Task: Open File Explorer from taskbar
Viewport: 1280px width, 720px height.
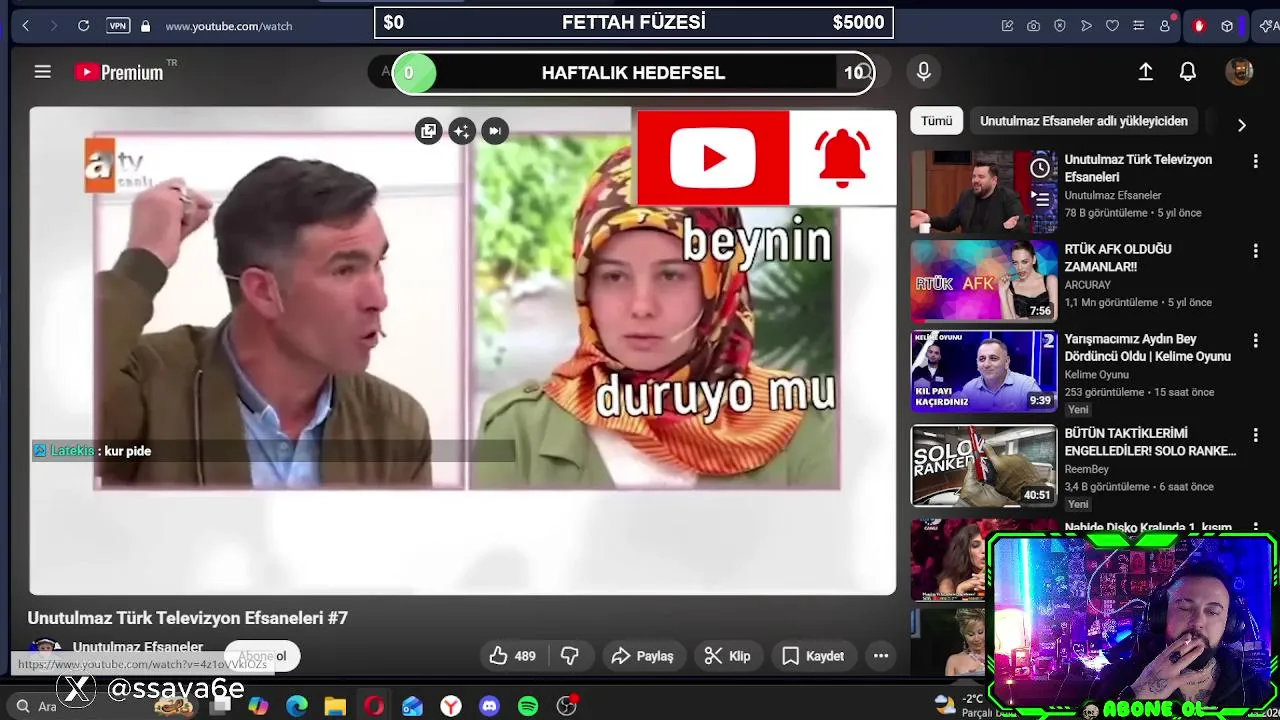Action: (x=335, y=706)
